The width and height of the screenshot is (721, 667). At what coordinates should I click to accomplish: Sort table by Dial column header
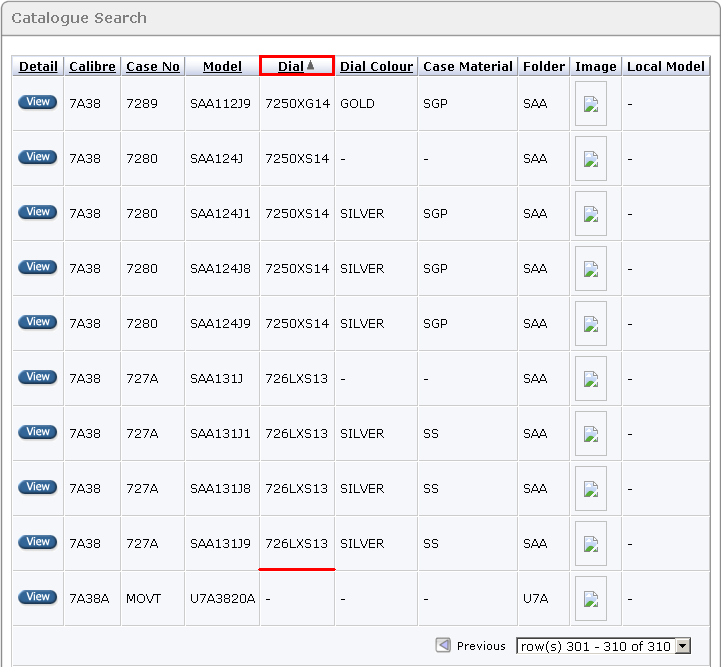tap(291, 67)
